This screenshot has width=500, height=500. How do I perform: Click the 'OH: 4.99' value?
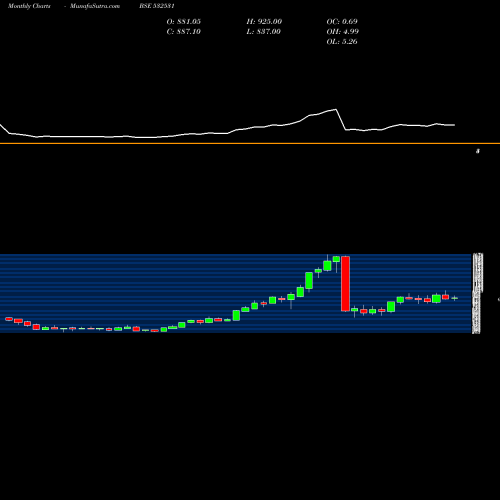[x=343, y=32]
